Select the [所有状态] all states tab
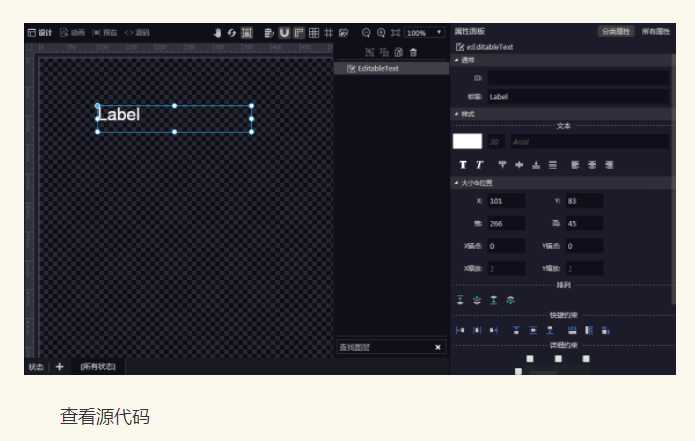The width and height of the screenshot is (695, 441). coord(98,367)
